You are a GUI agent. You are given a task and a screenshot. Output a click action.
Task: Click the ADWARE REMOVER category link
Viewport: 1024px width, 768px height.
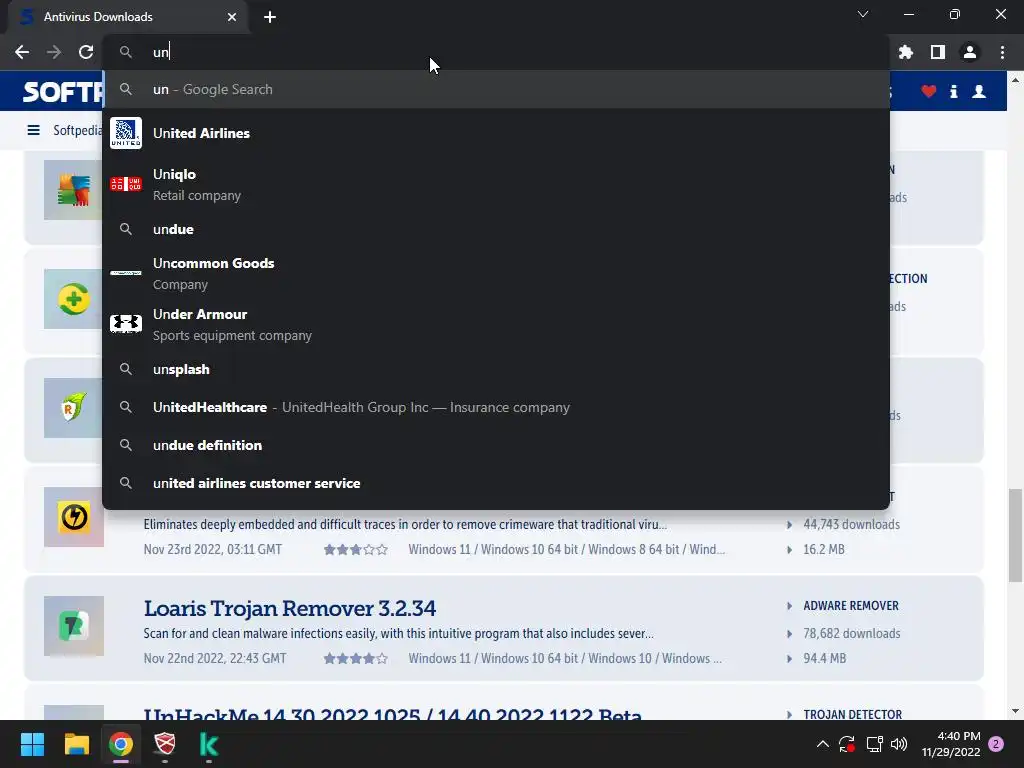851,606
